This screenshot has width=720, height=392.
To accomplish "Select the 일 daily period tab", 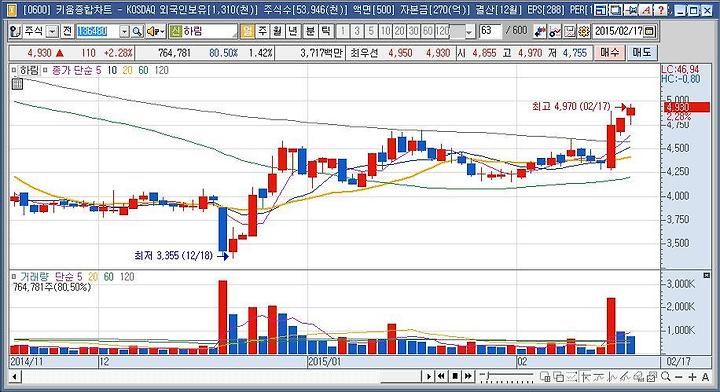I will [x=248, y=31].
